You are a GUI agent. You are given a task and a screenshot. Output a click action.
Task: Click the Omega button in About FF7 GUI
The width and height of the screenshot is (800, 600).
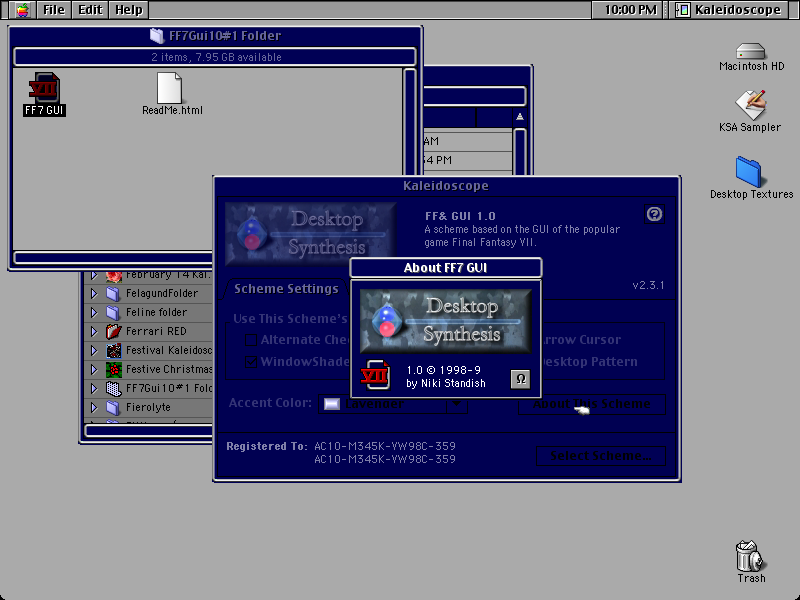(x=520, y=379)
